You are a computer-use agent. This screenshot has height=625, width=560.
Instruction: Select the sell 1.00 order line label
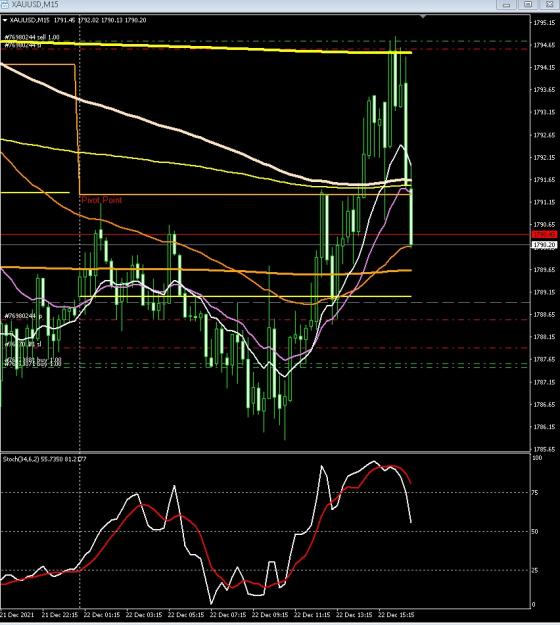[32, 37]
